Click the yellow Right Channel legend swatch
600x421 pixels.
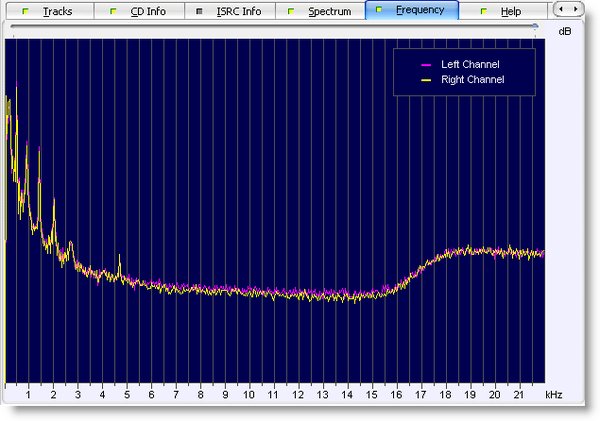(426, 80)
